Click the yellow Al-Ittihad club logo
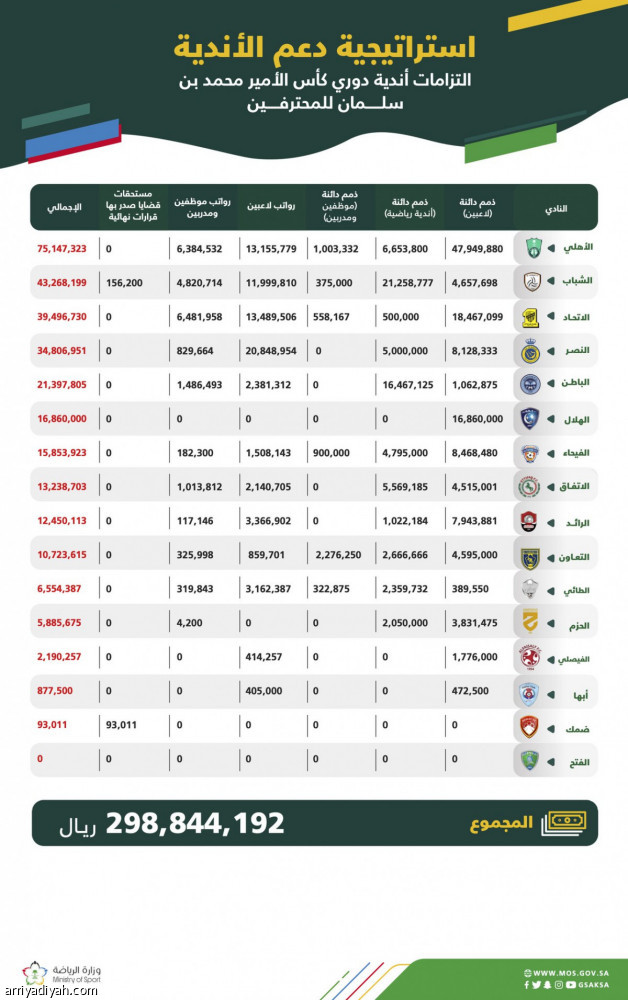 tap(532, 316)
